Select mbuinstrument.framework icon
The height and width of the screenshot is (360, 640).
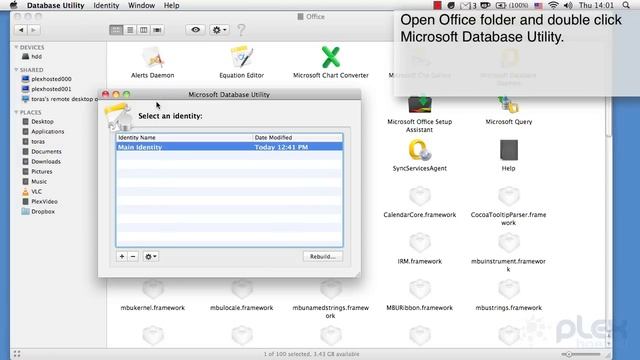point(509,243)
